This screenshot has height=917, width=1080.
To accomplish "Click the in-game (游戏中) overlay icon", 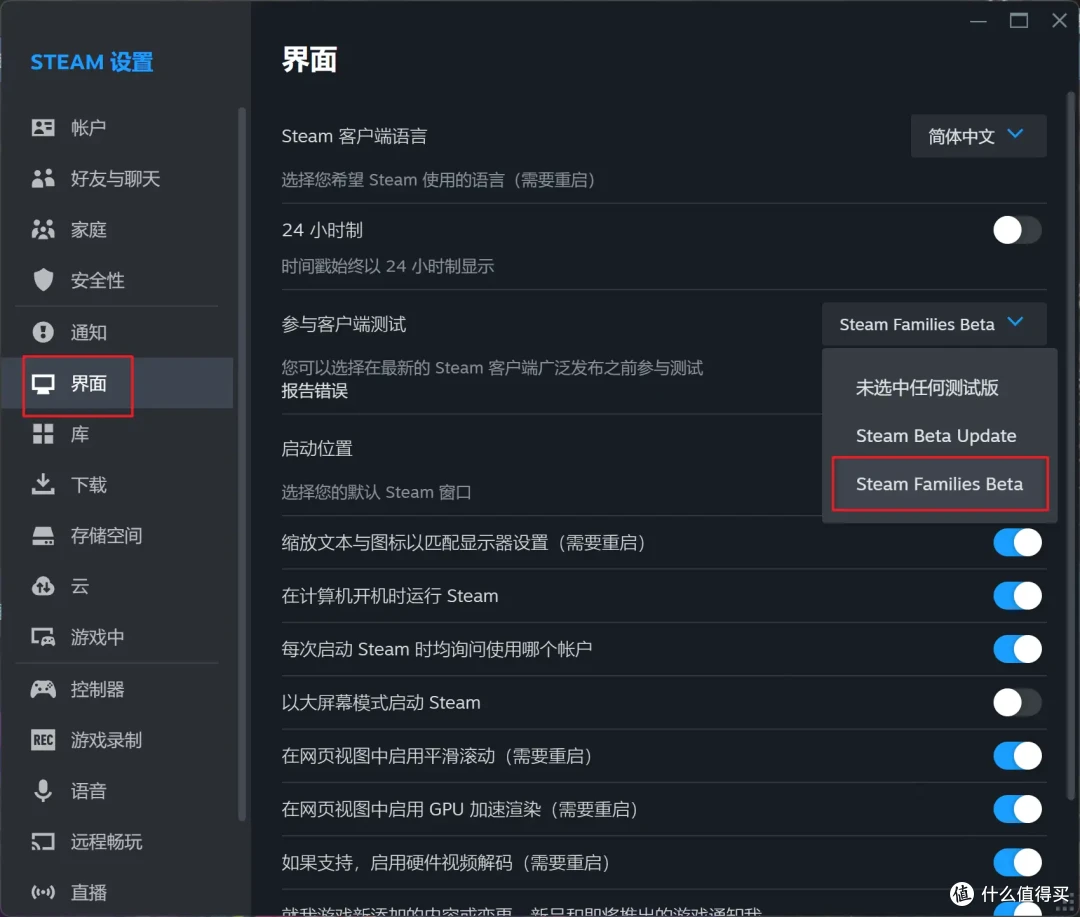I will [43, 637].
